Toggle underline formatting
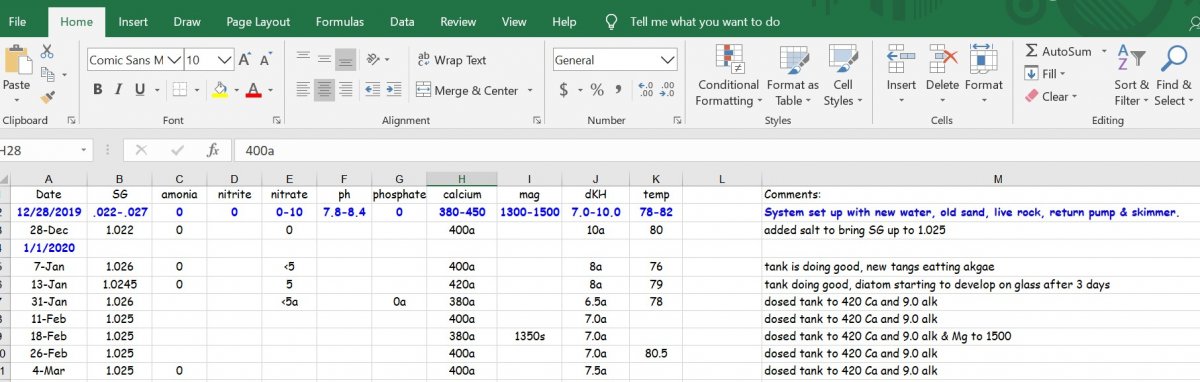The image size is (1200, 382). [140, 90]
